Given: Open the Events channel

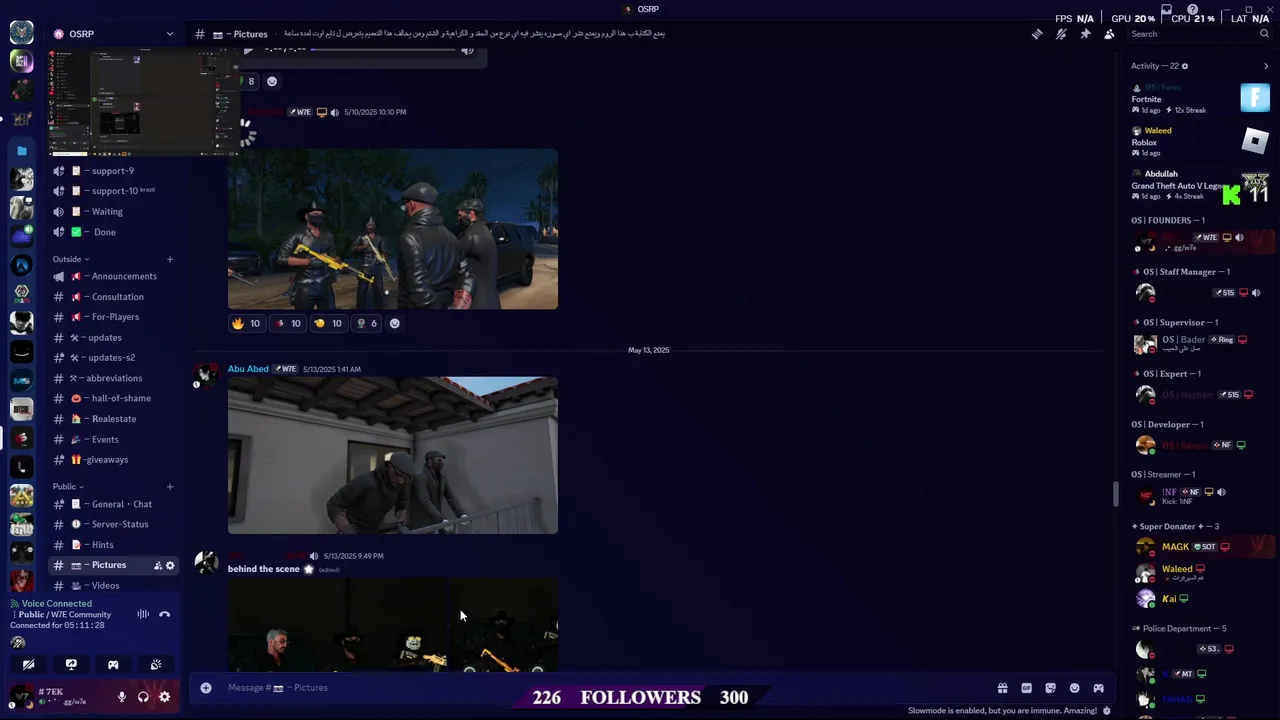Looking at the screenshot, I should (114, 439).
